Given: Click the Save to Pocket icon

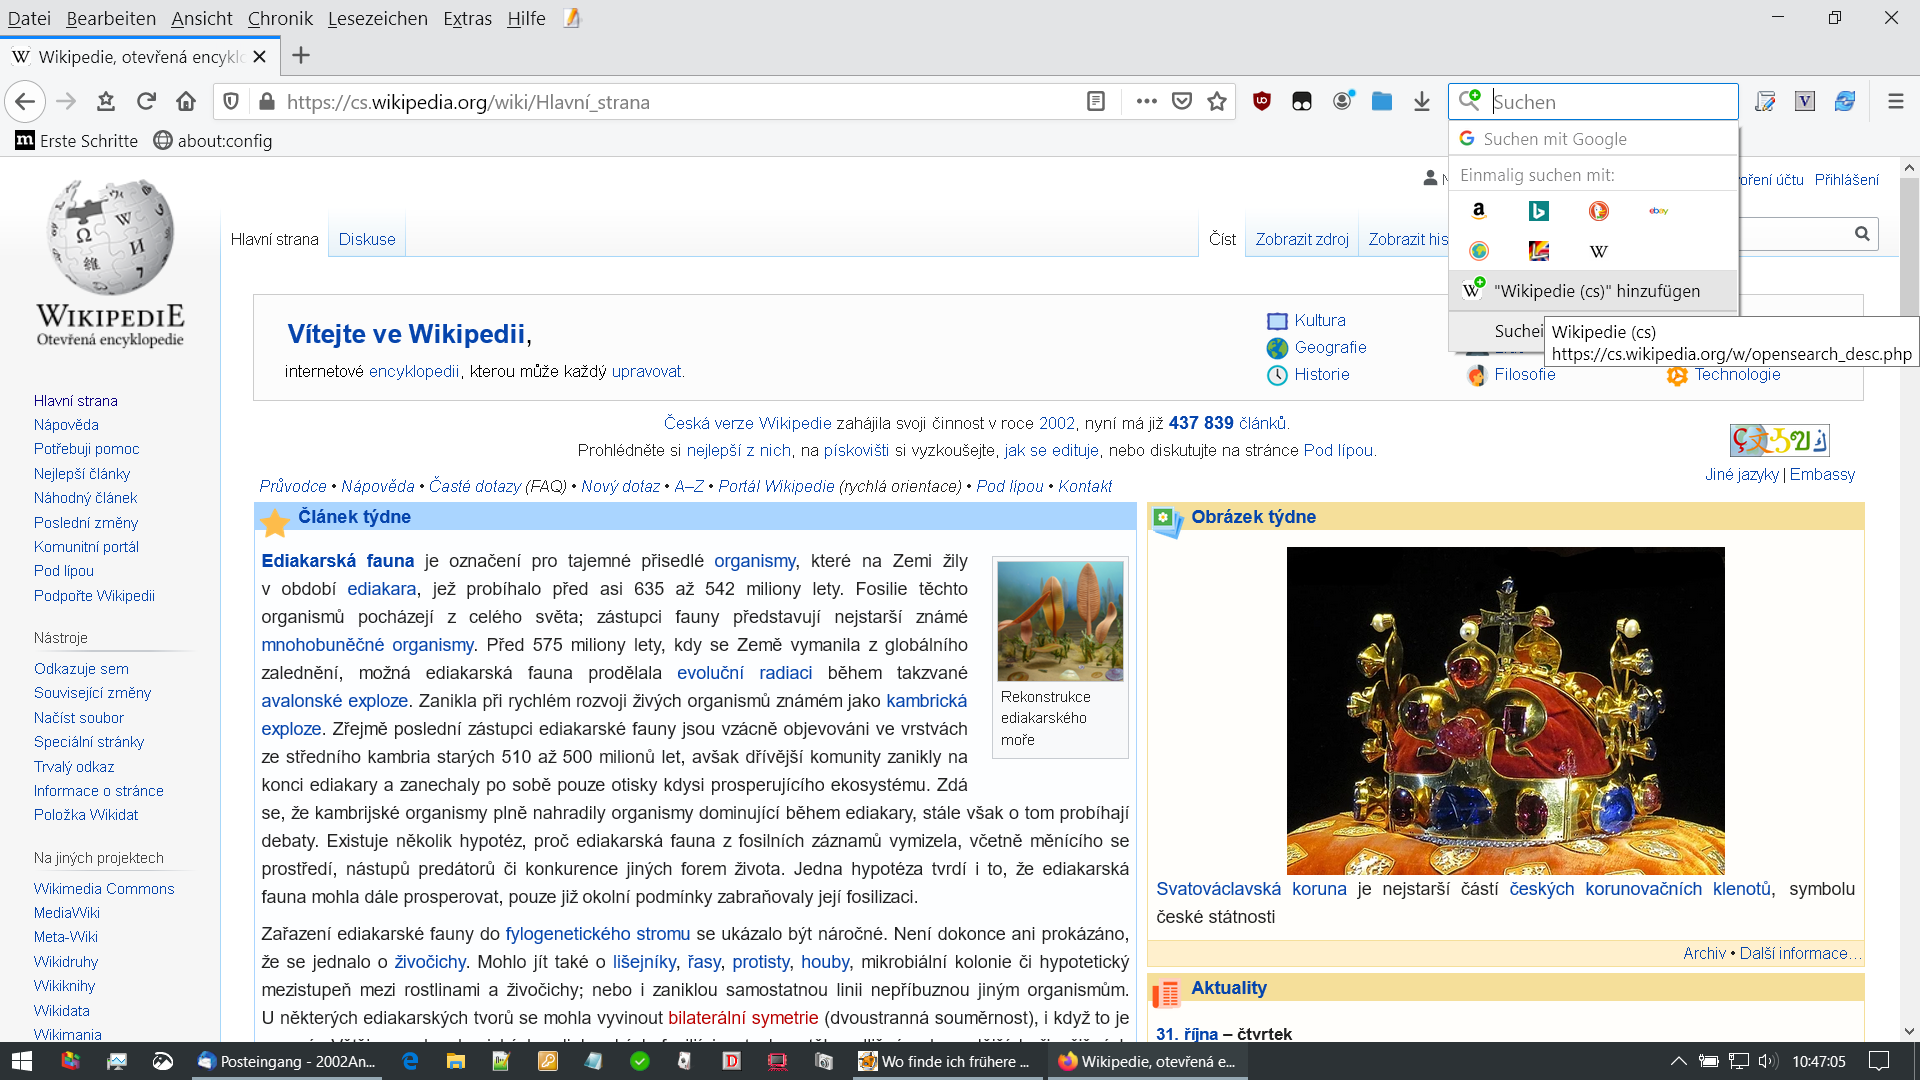Looking at the screenshot, I should click(1182, 101).
